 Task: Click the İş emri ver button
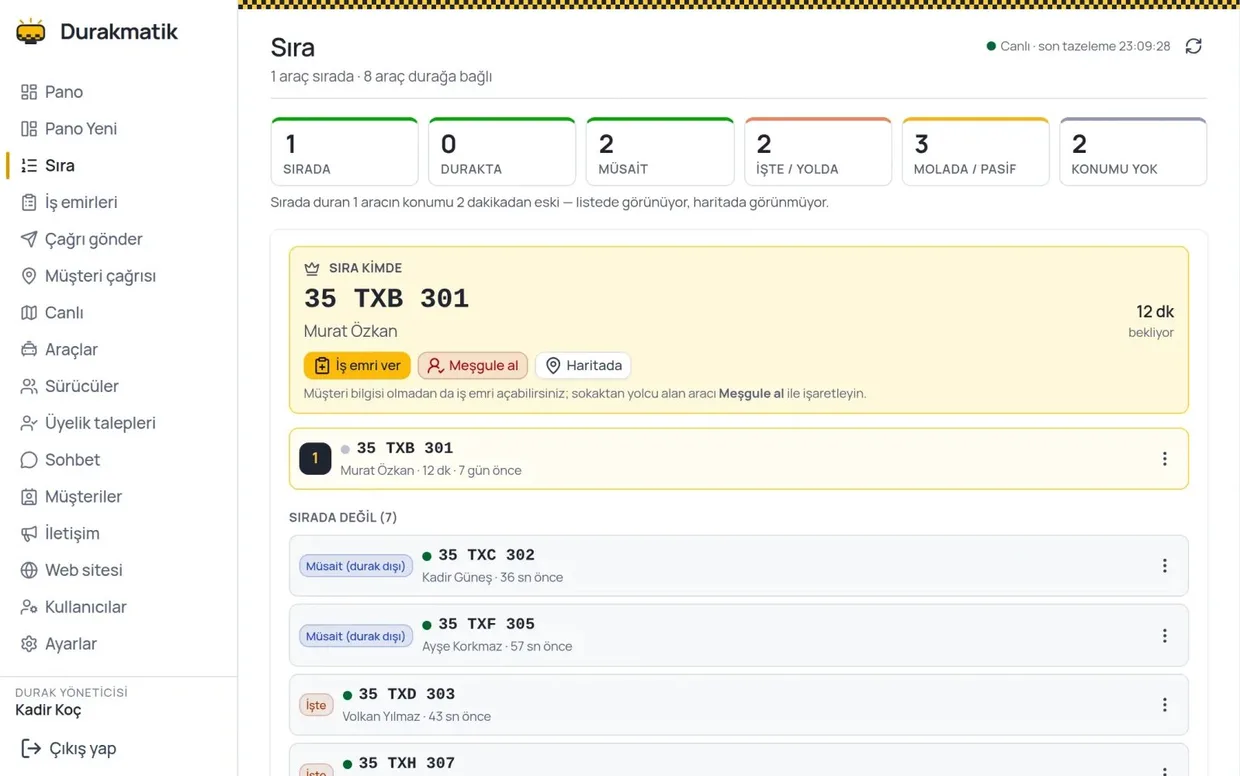coord(357,366)
